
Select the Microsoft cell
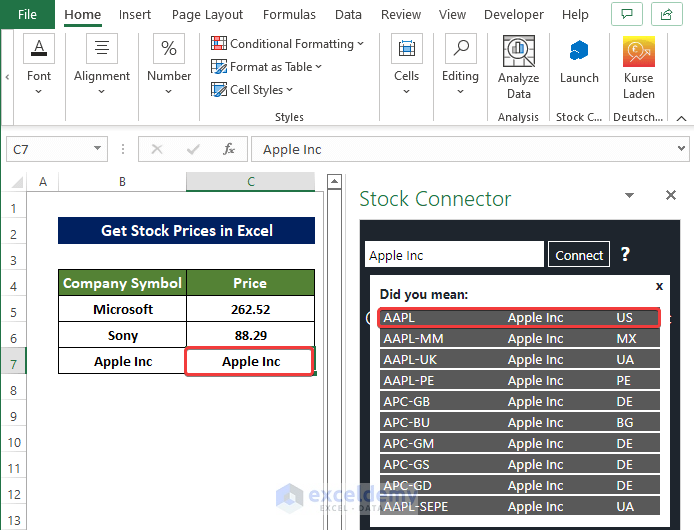point(123,309)
